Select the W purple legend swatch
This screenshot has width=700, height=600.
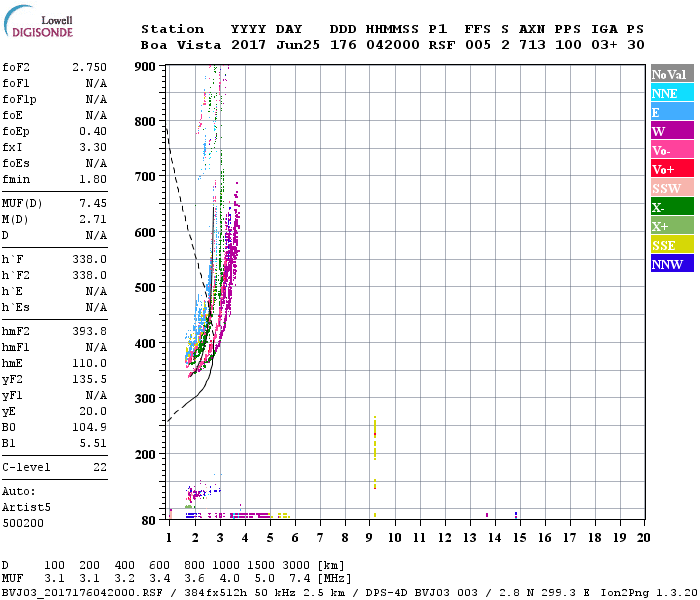pos(670,131)
